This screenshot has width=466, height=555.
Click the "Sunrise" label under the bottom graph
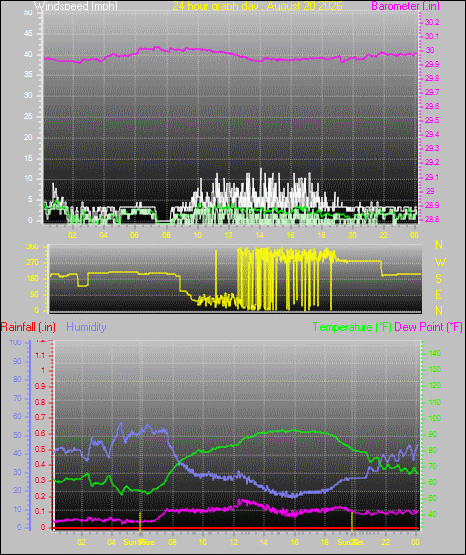click(139, 542)
